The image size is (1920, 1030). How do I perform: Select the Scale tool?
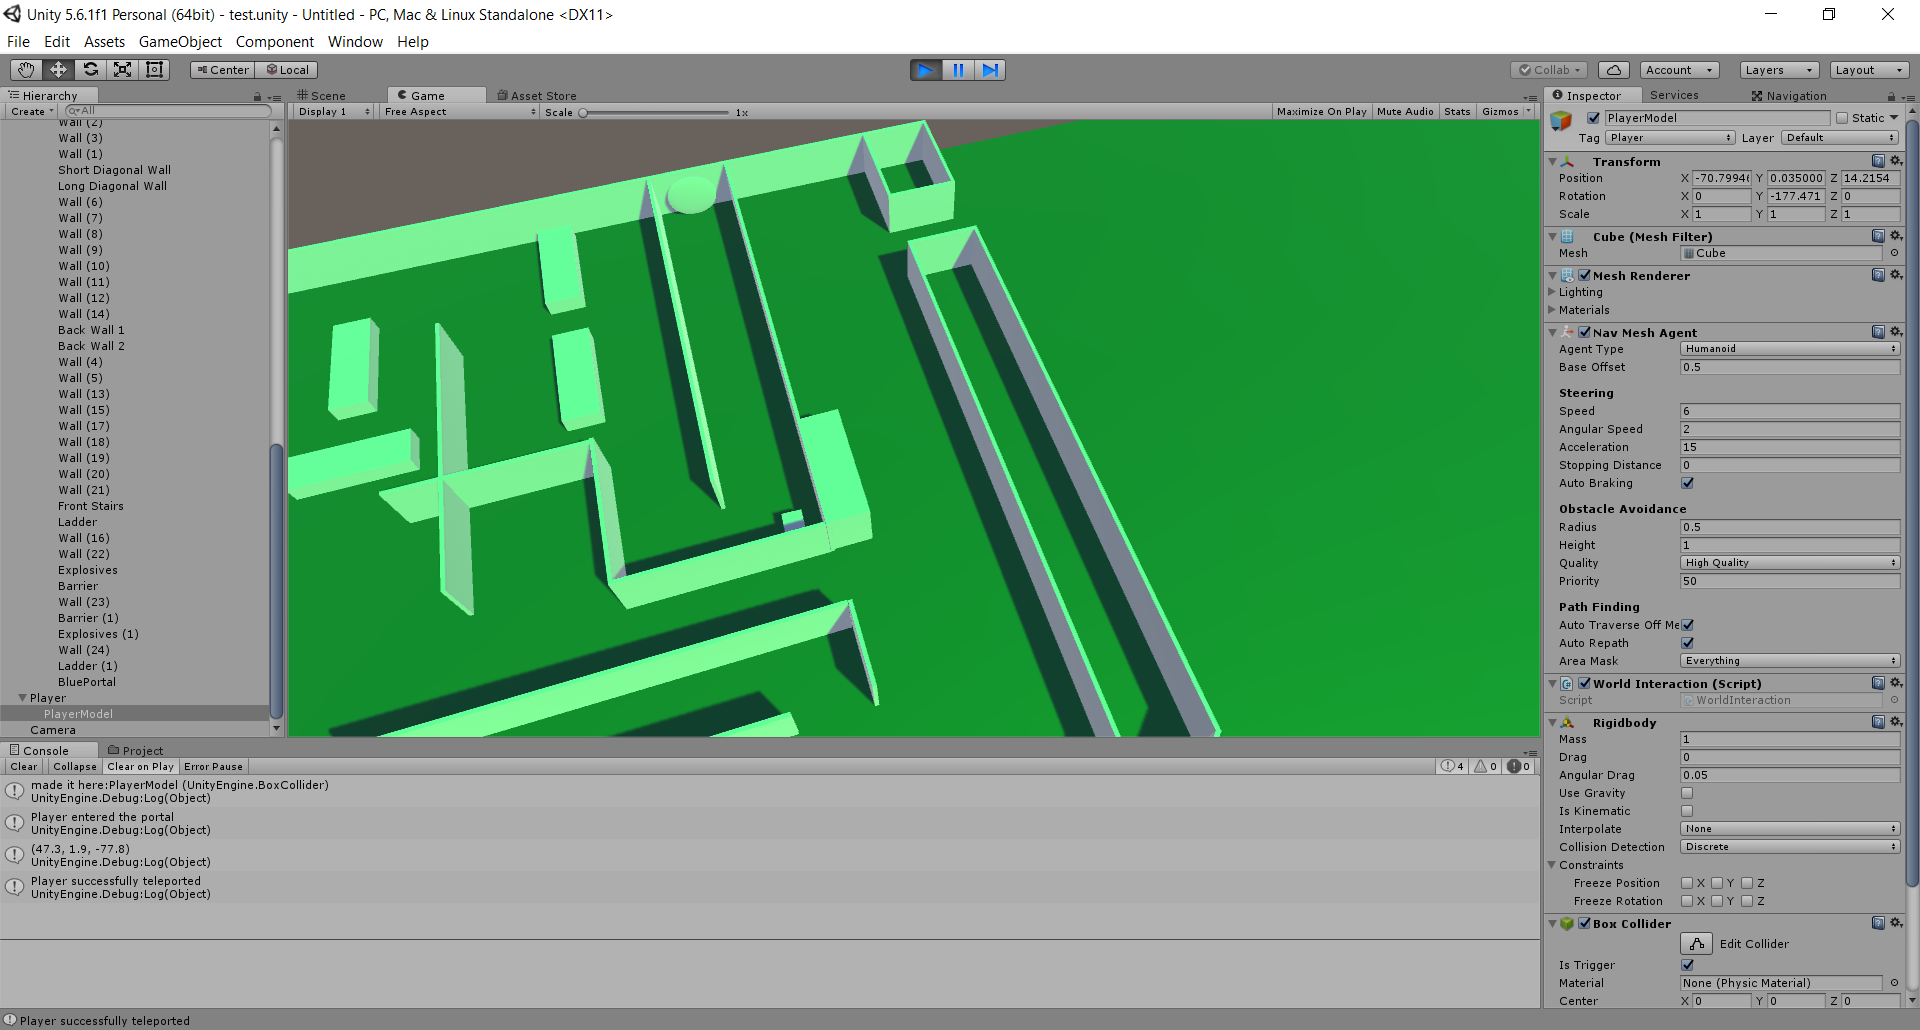click(122, 70)
